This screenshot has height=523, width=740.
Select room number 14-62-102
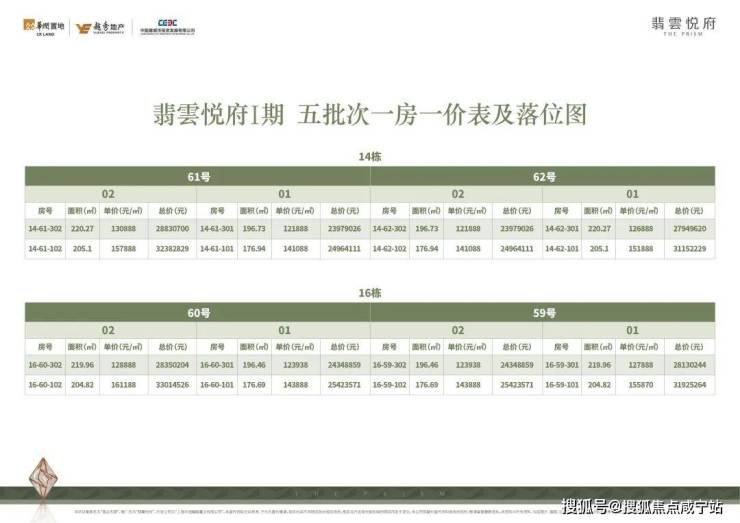click(x=389, y=248)
